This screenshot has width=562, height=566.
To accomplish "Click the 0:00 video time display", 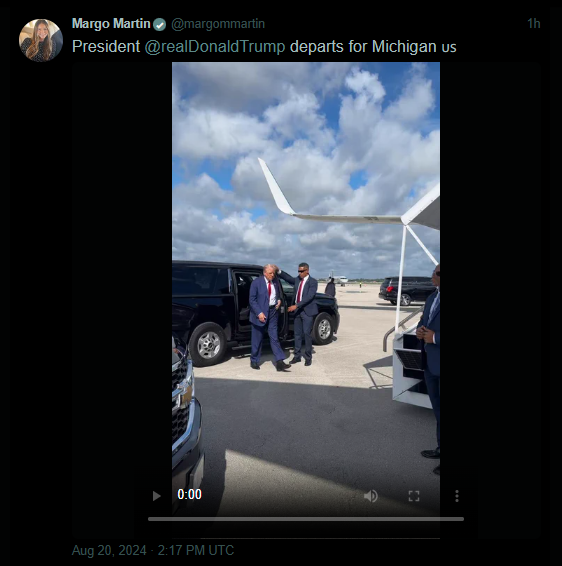I will (x=189, y=494).
